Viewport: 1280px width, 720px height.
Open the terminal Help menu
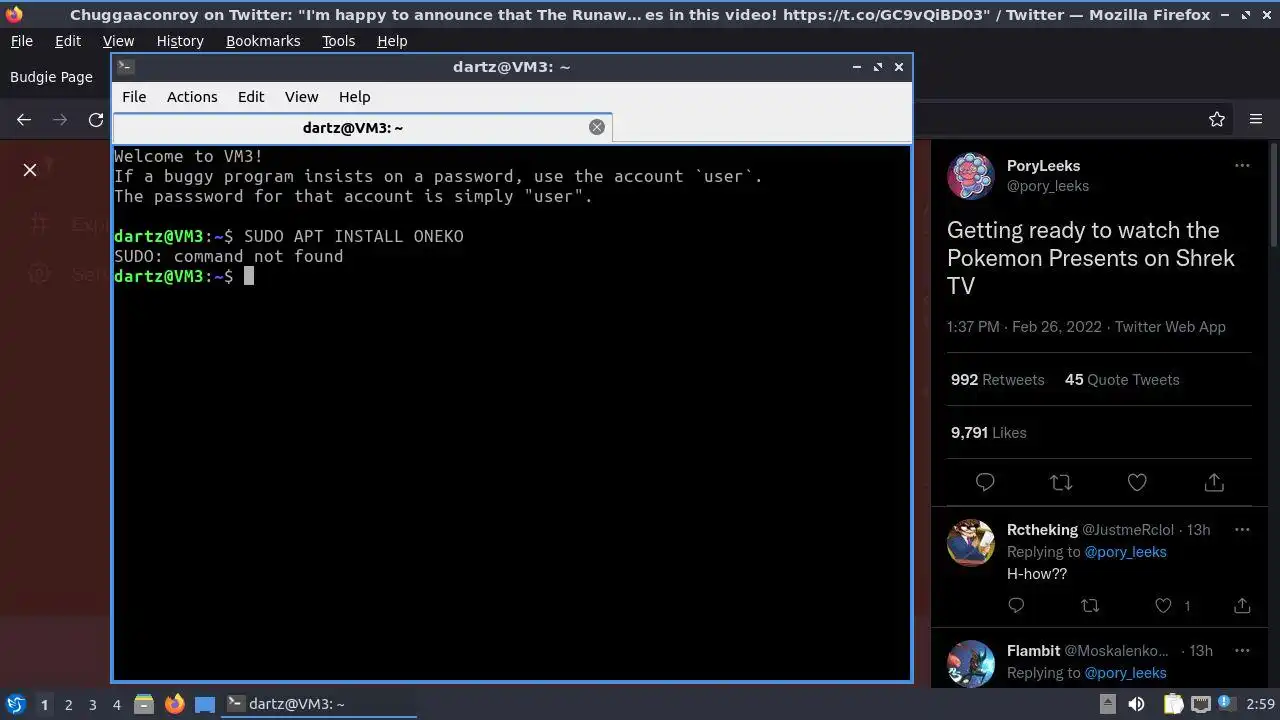(x=355, y=97)
